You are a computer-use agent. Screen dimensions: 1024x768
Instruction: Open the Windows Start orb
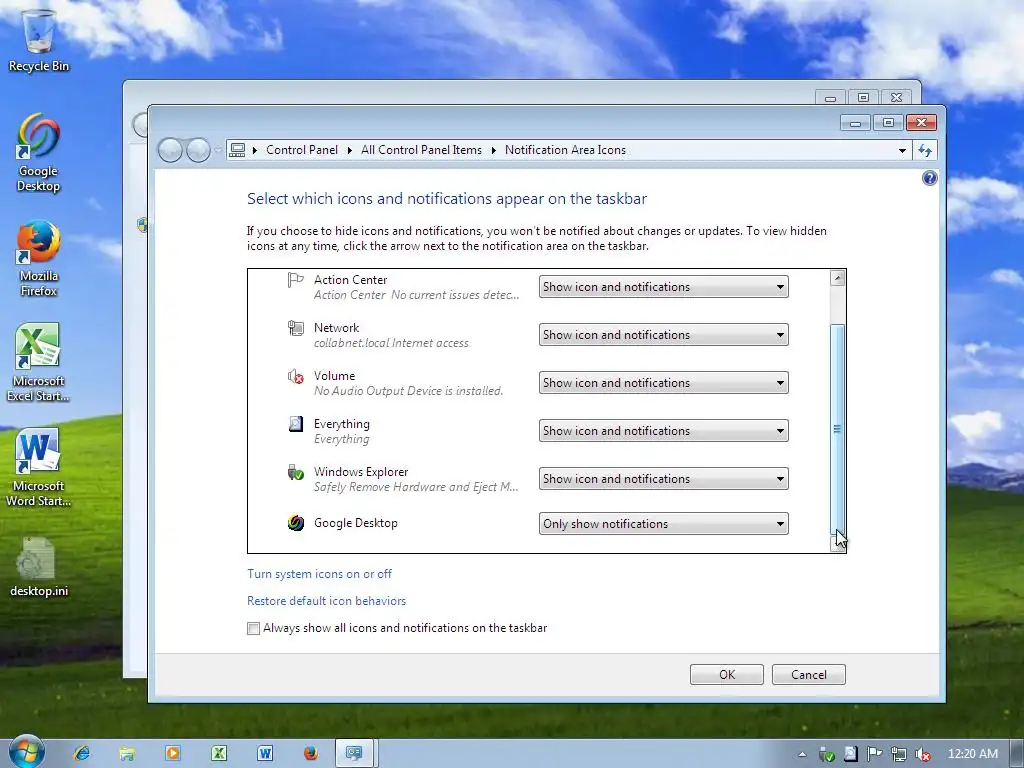[25, 751]
